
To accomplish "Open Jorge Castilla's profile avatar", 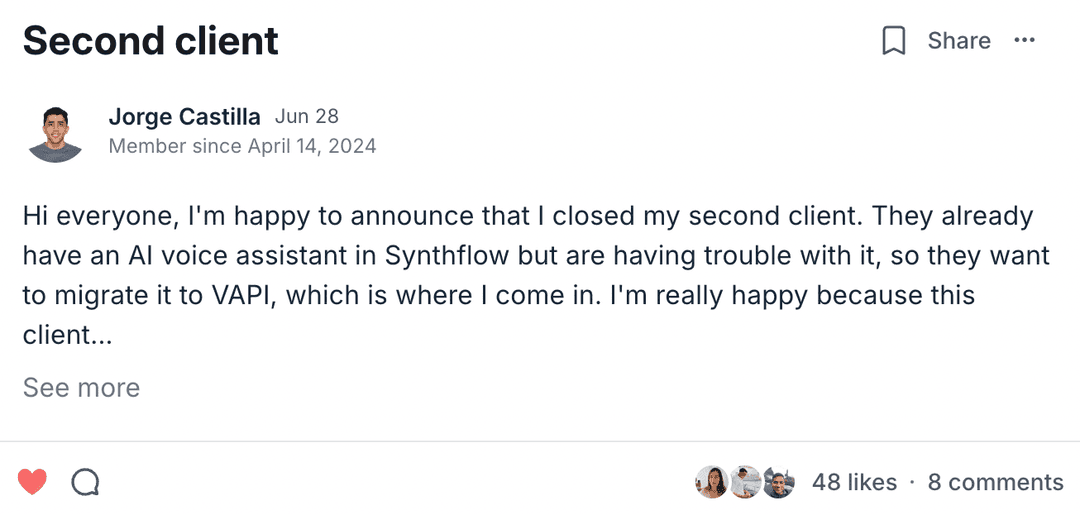I will (55, 134).
